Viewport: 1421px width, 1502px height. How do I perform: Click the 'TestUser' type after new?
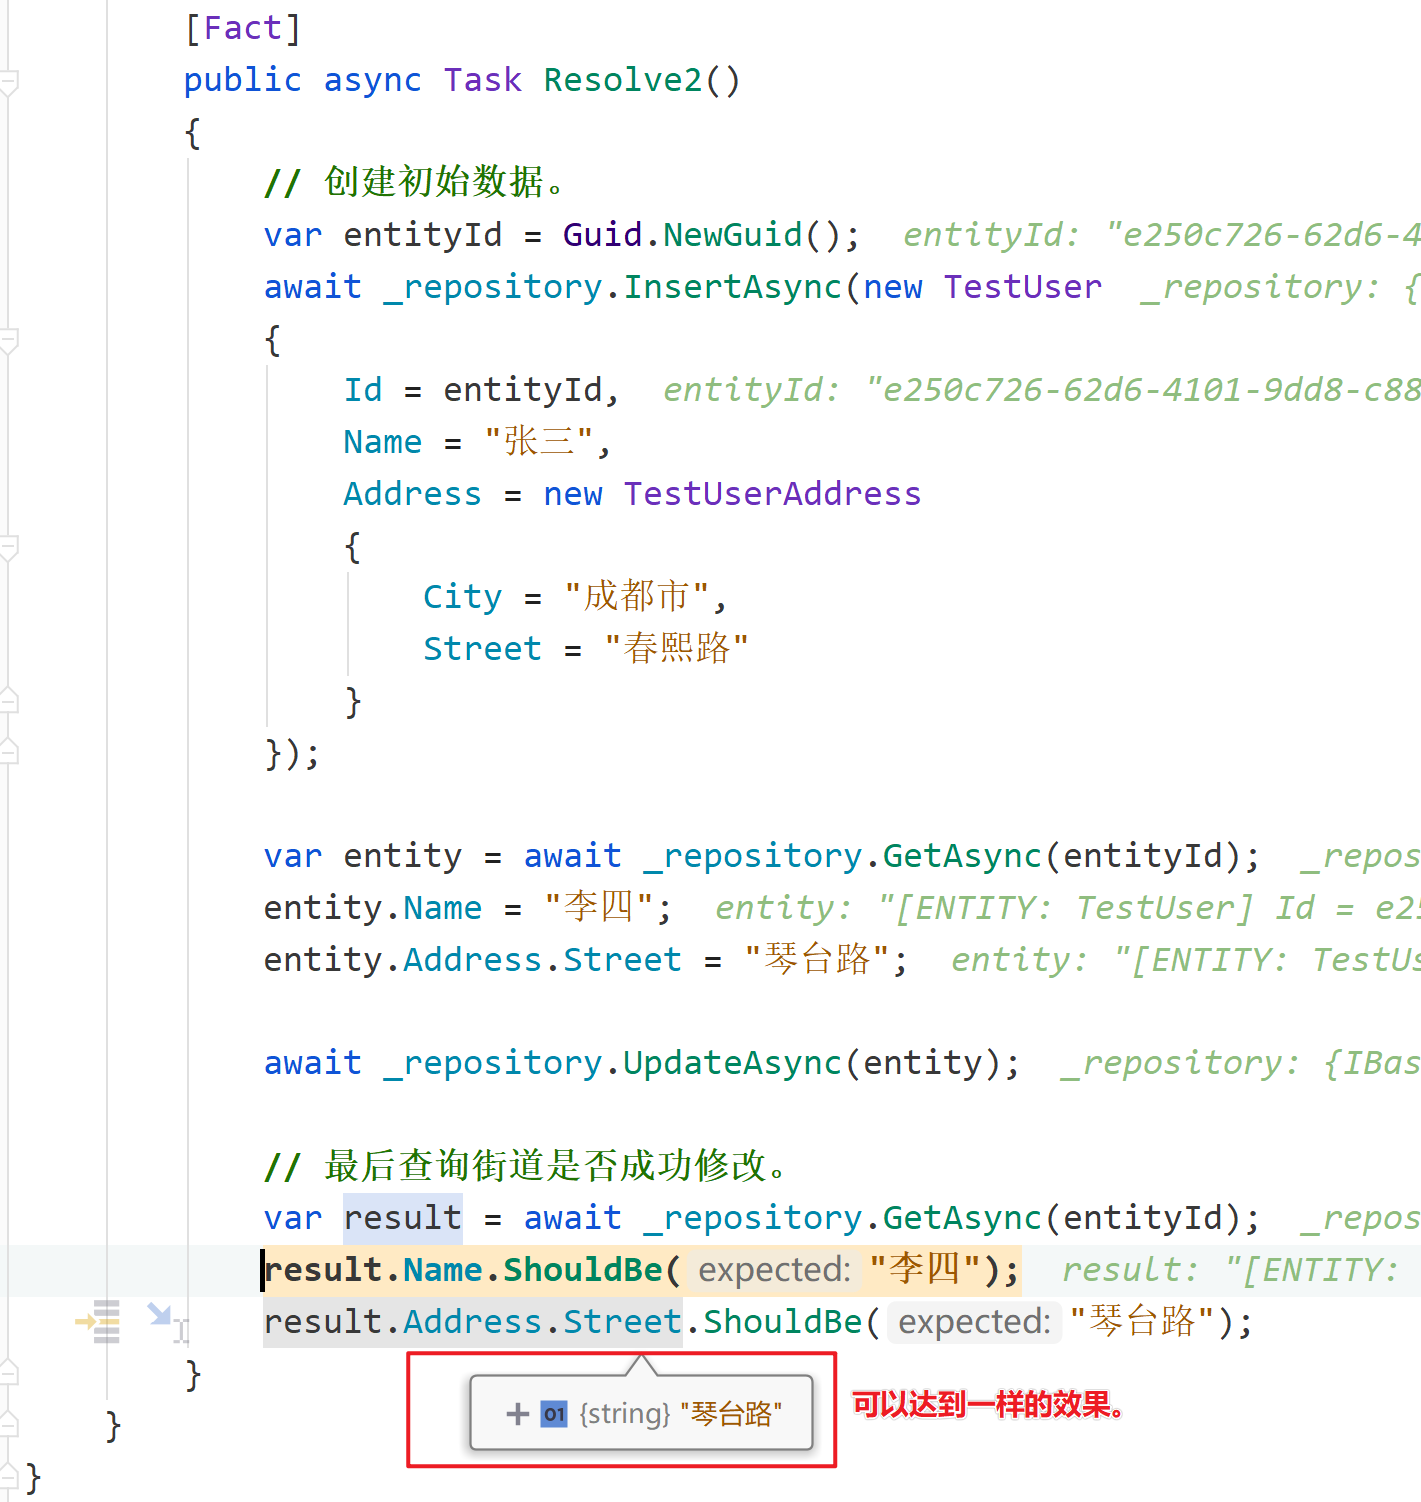click(x=1022, y=287)
